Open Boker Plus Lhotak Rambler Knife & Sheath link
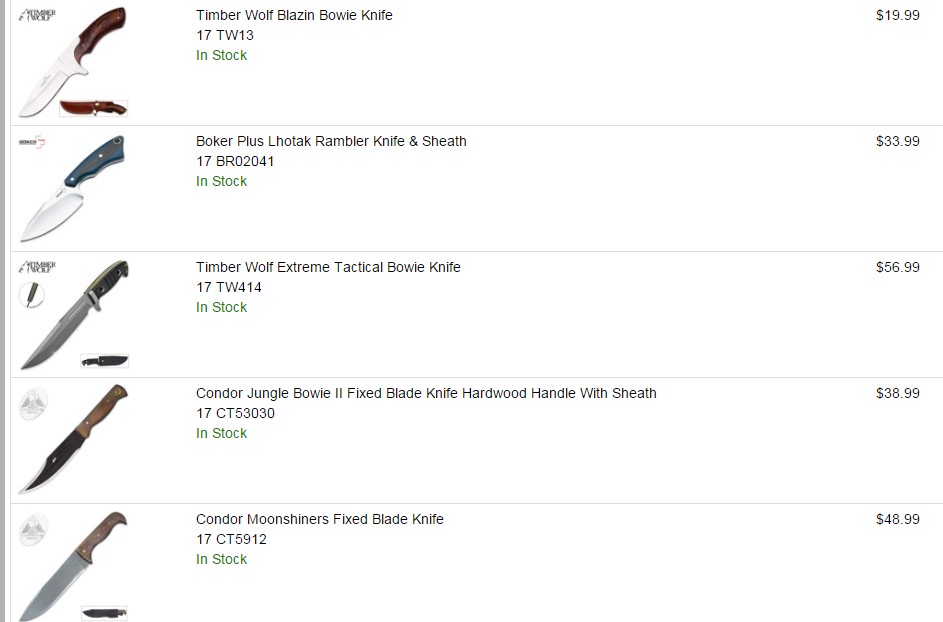Screen dimensions: 943x622 coord(331,141)
